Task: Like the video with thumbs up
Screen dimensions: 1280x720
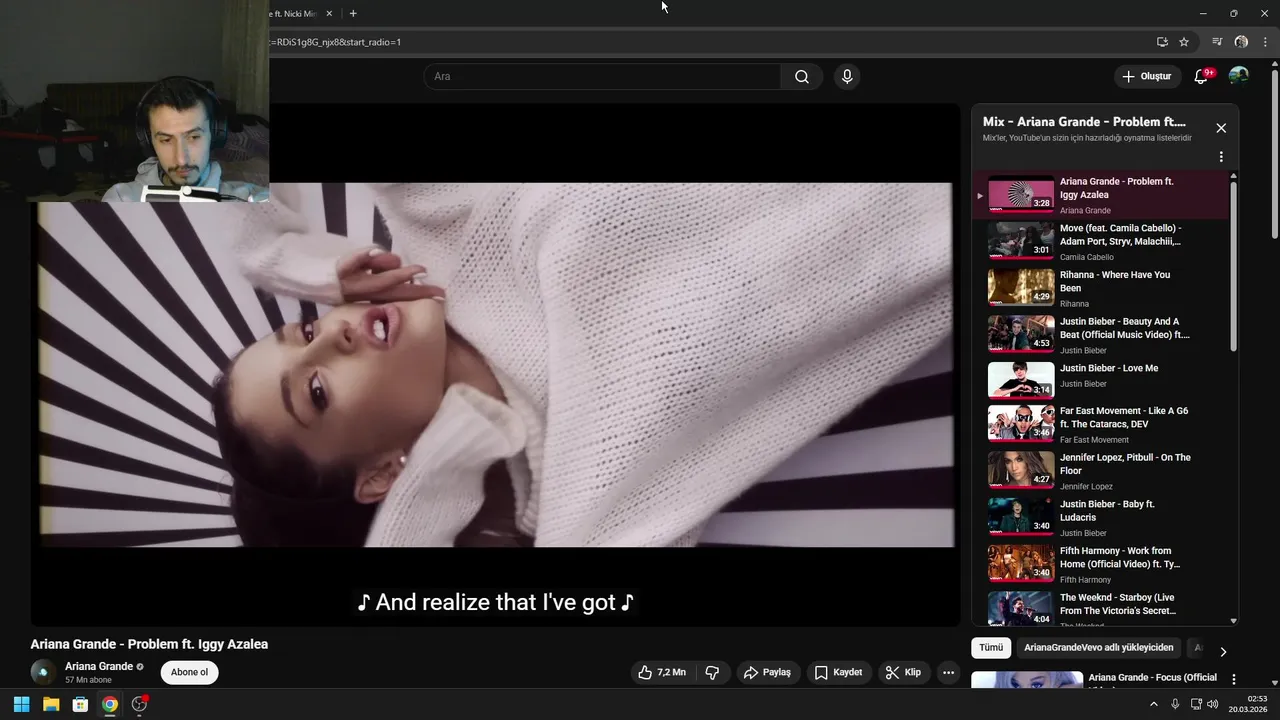Action: pyautogui.click(x=662, y=673)
